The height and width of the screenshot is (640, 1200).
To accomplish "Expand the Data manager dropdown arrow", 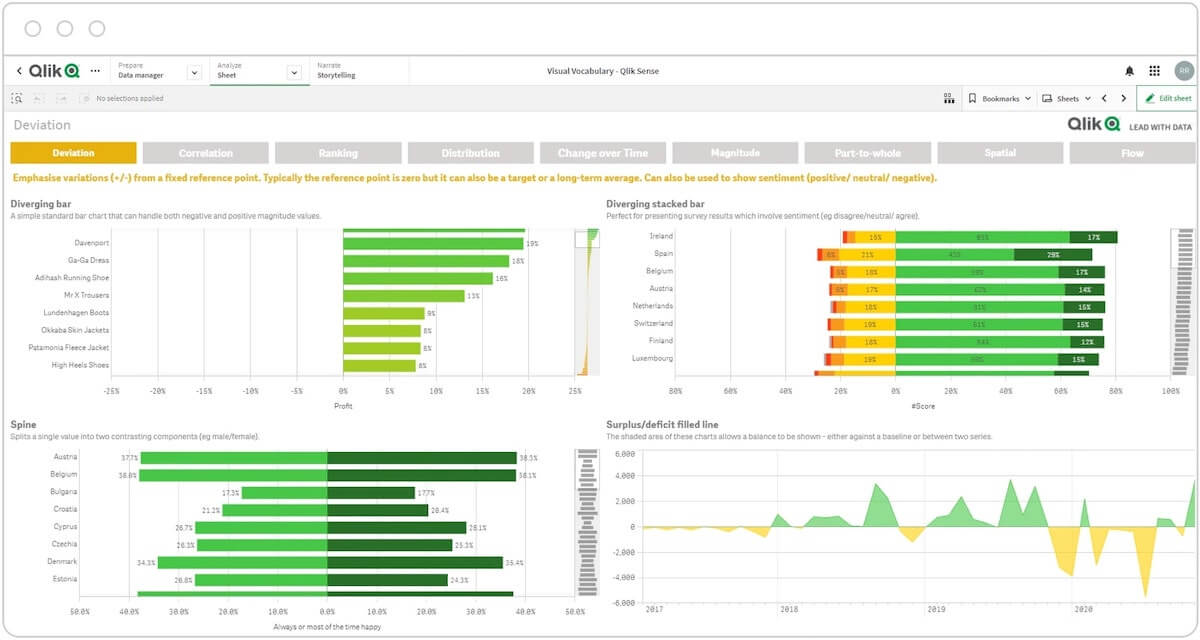I will click(195, 72).
